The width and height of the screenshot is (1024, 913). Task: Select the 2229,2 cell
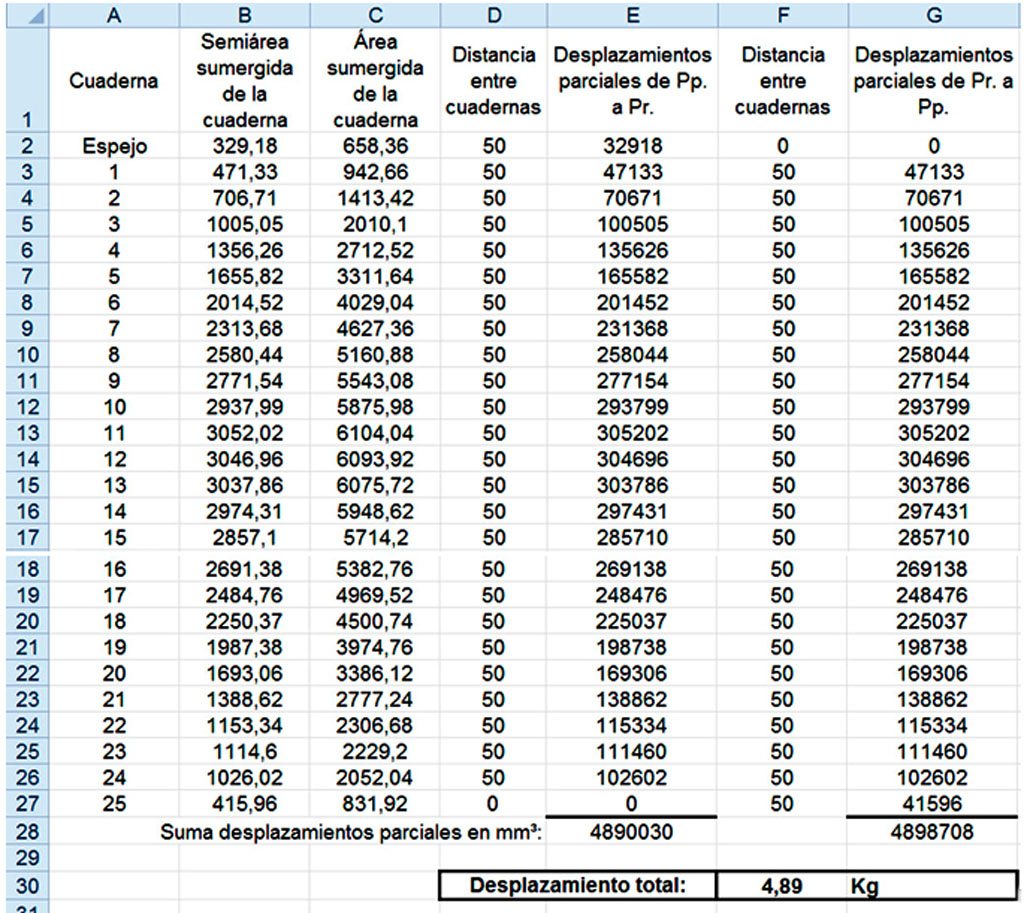pos(375,752)
